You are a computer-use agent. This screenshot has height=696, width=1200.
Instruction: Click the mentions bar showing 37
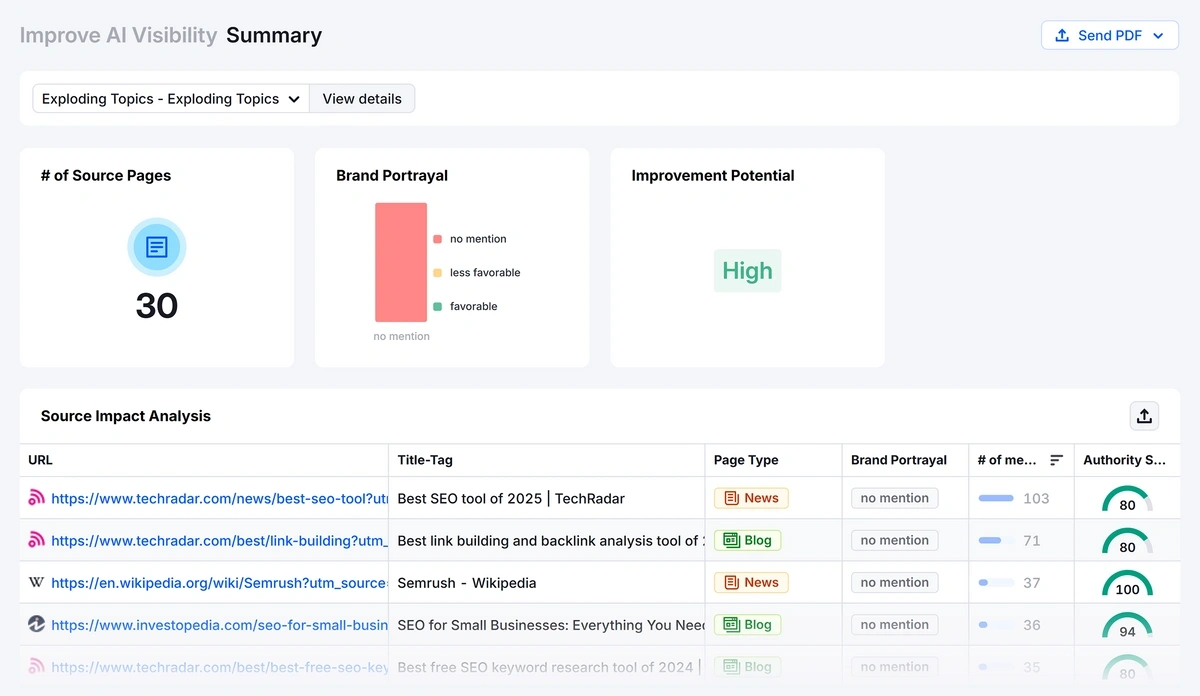(996, 582)
